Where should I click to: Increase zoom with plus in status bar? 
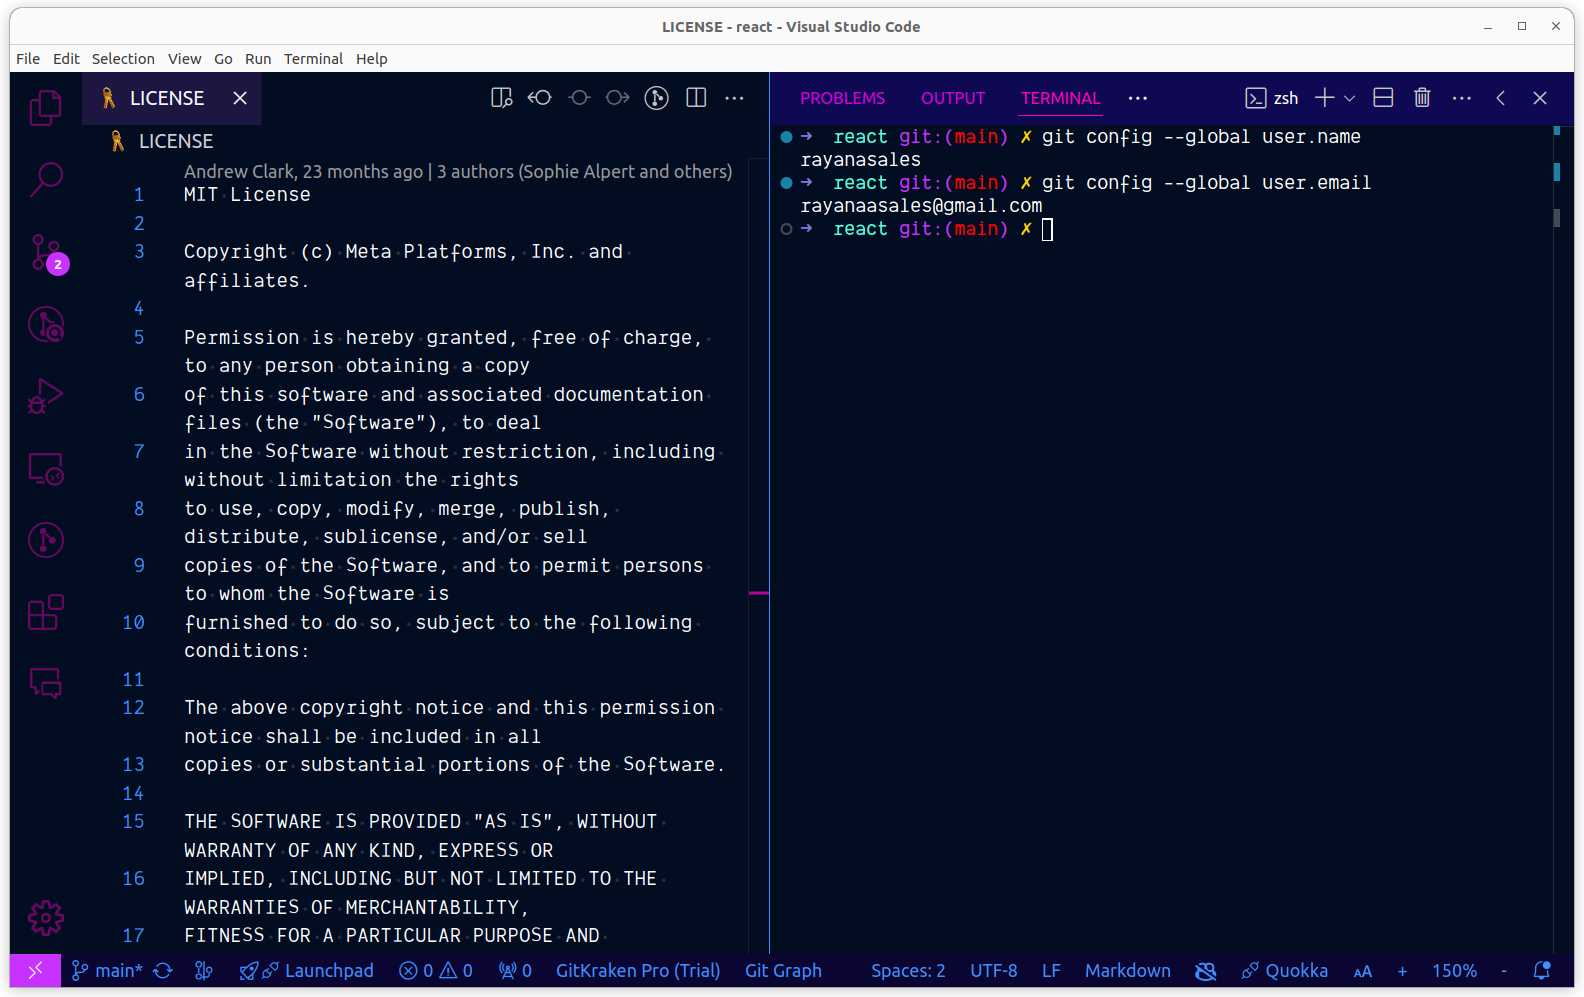[x=1402, y=971]
